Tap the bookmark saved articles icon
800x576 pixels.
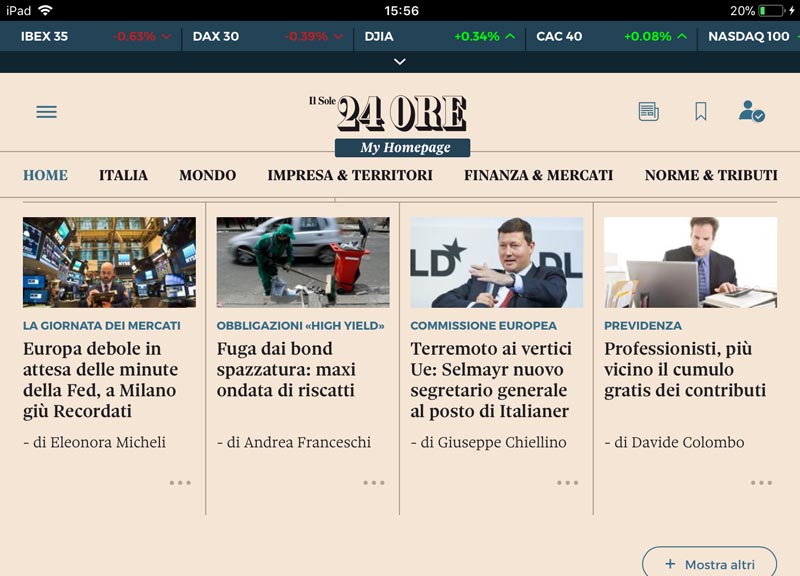701,111
